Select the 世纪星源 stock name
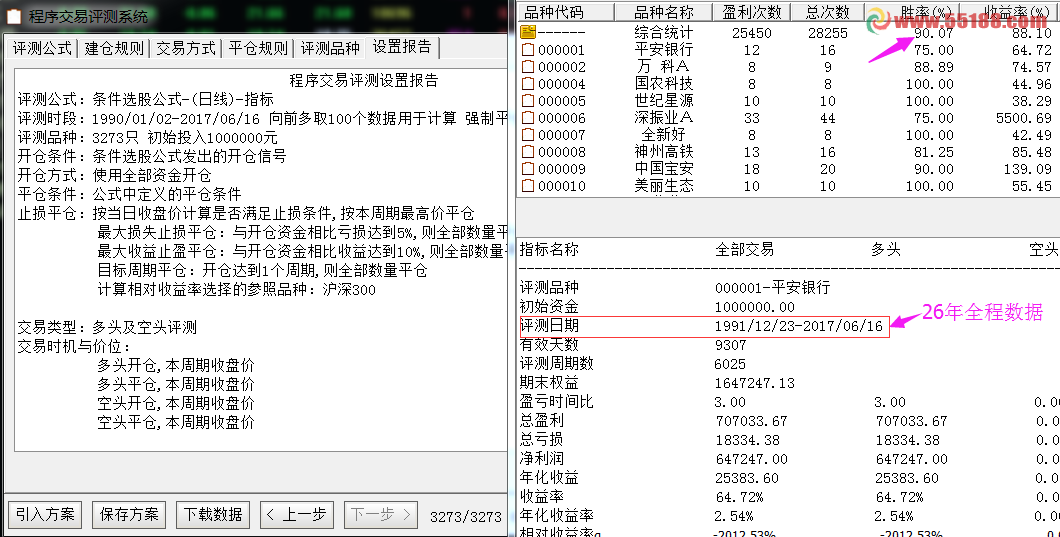The height and width of the screenshot is (537, 1060). [x=664, y=101]
